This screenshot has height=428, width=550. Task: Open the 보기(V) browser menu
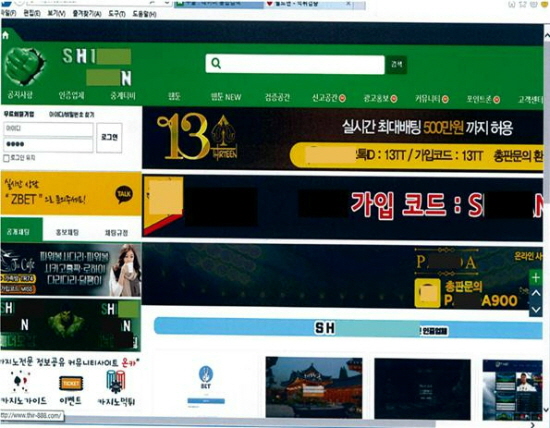click(x=56, y=13)
